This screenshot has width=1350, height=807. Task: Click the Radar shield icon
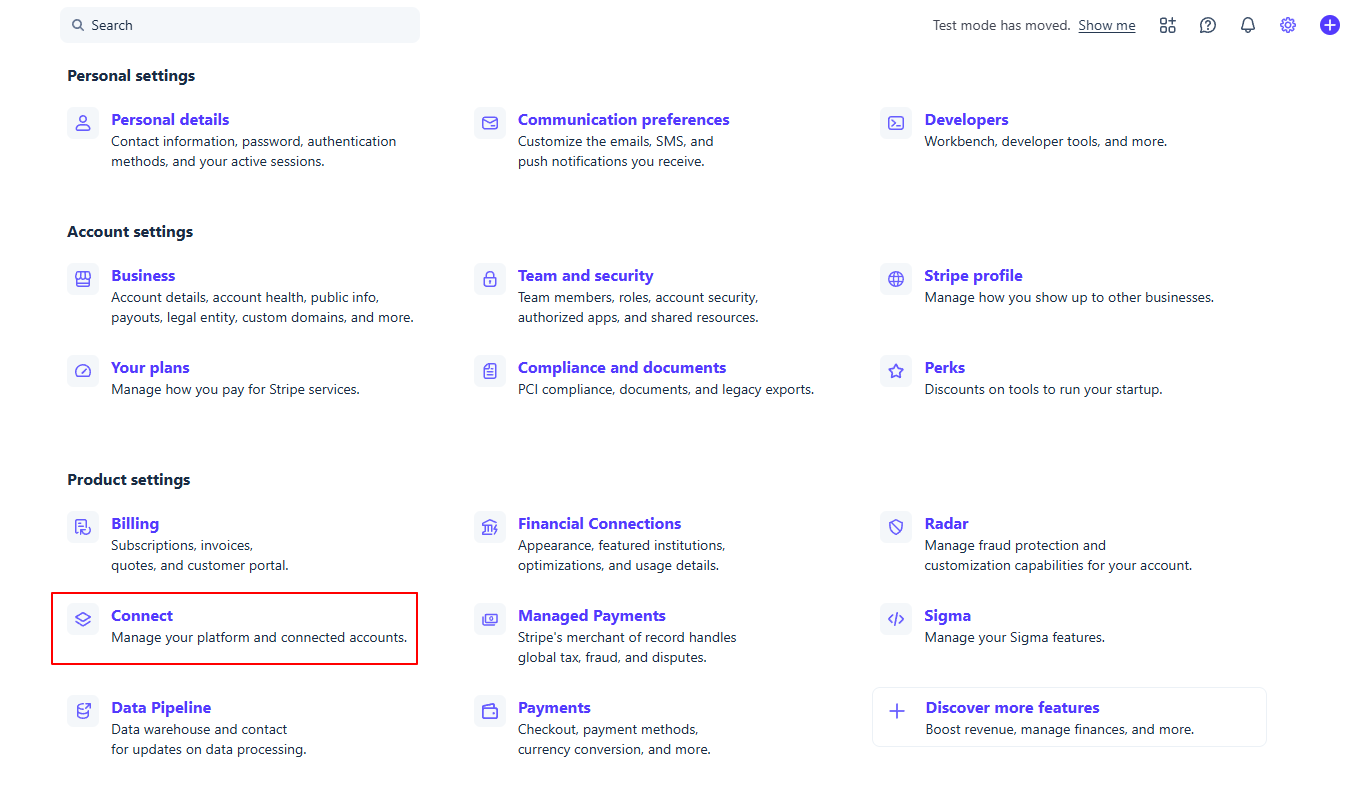(896, 526)
